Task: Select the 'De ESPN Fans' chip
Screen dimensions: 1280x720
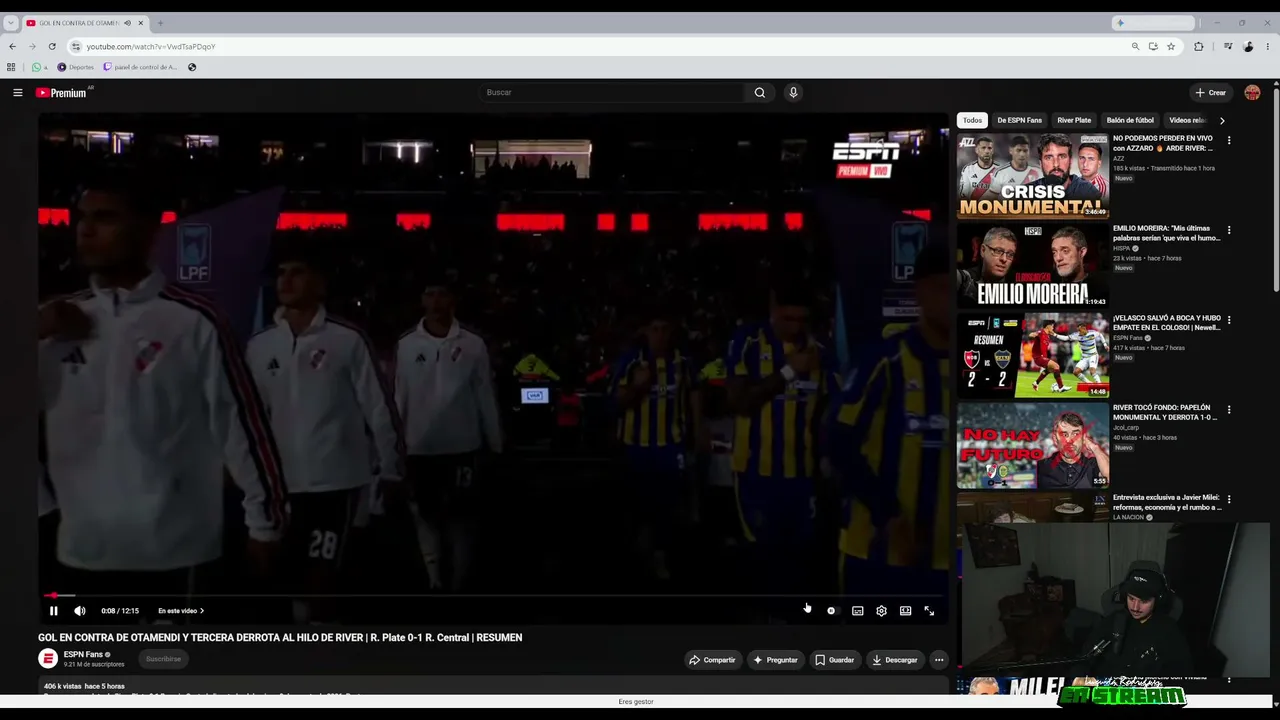Action: [1019, 120]
